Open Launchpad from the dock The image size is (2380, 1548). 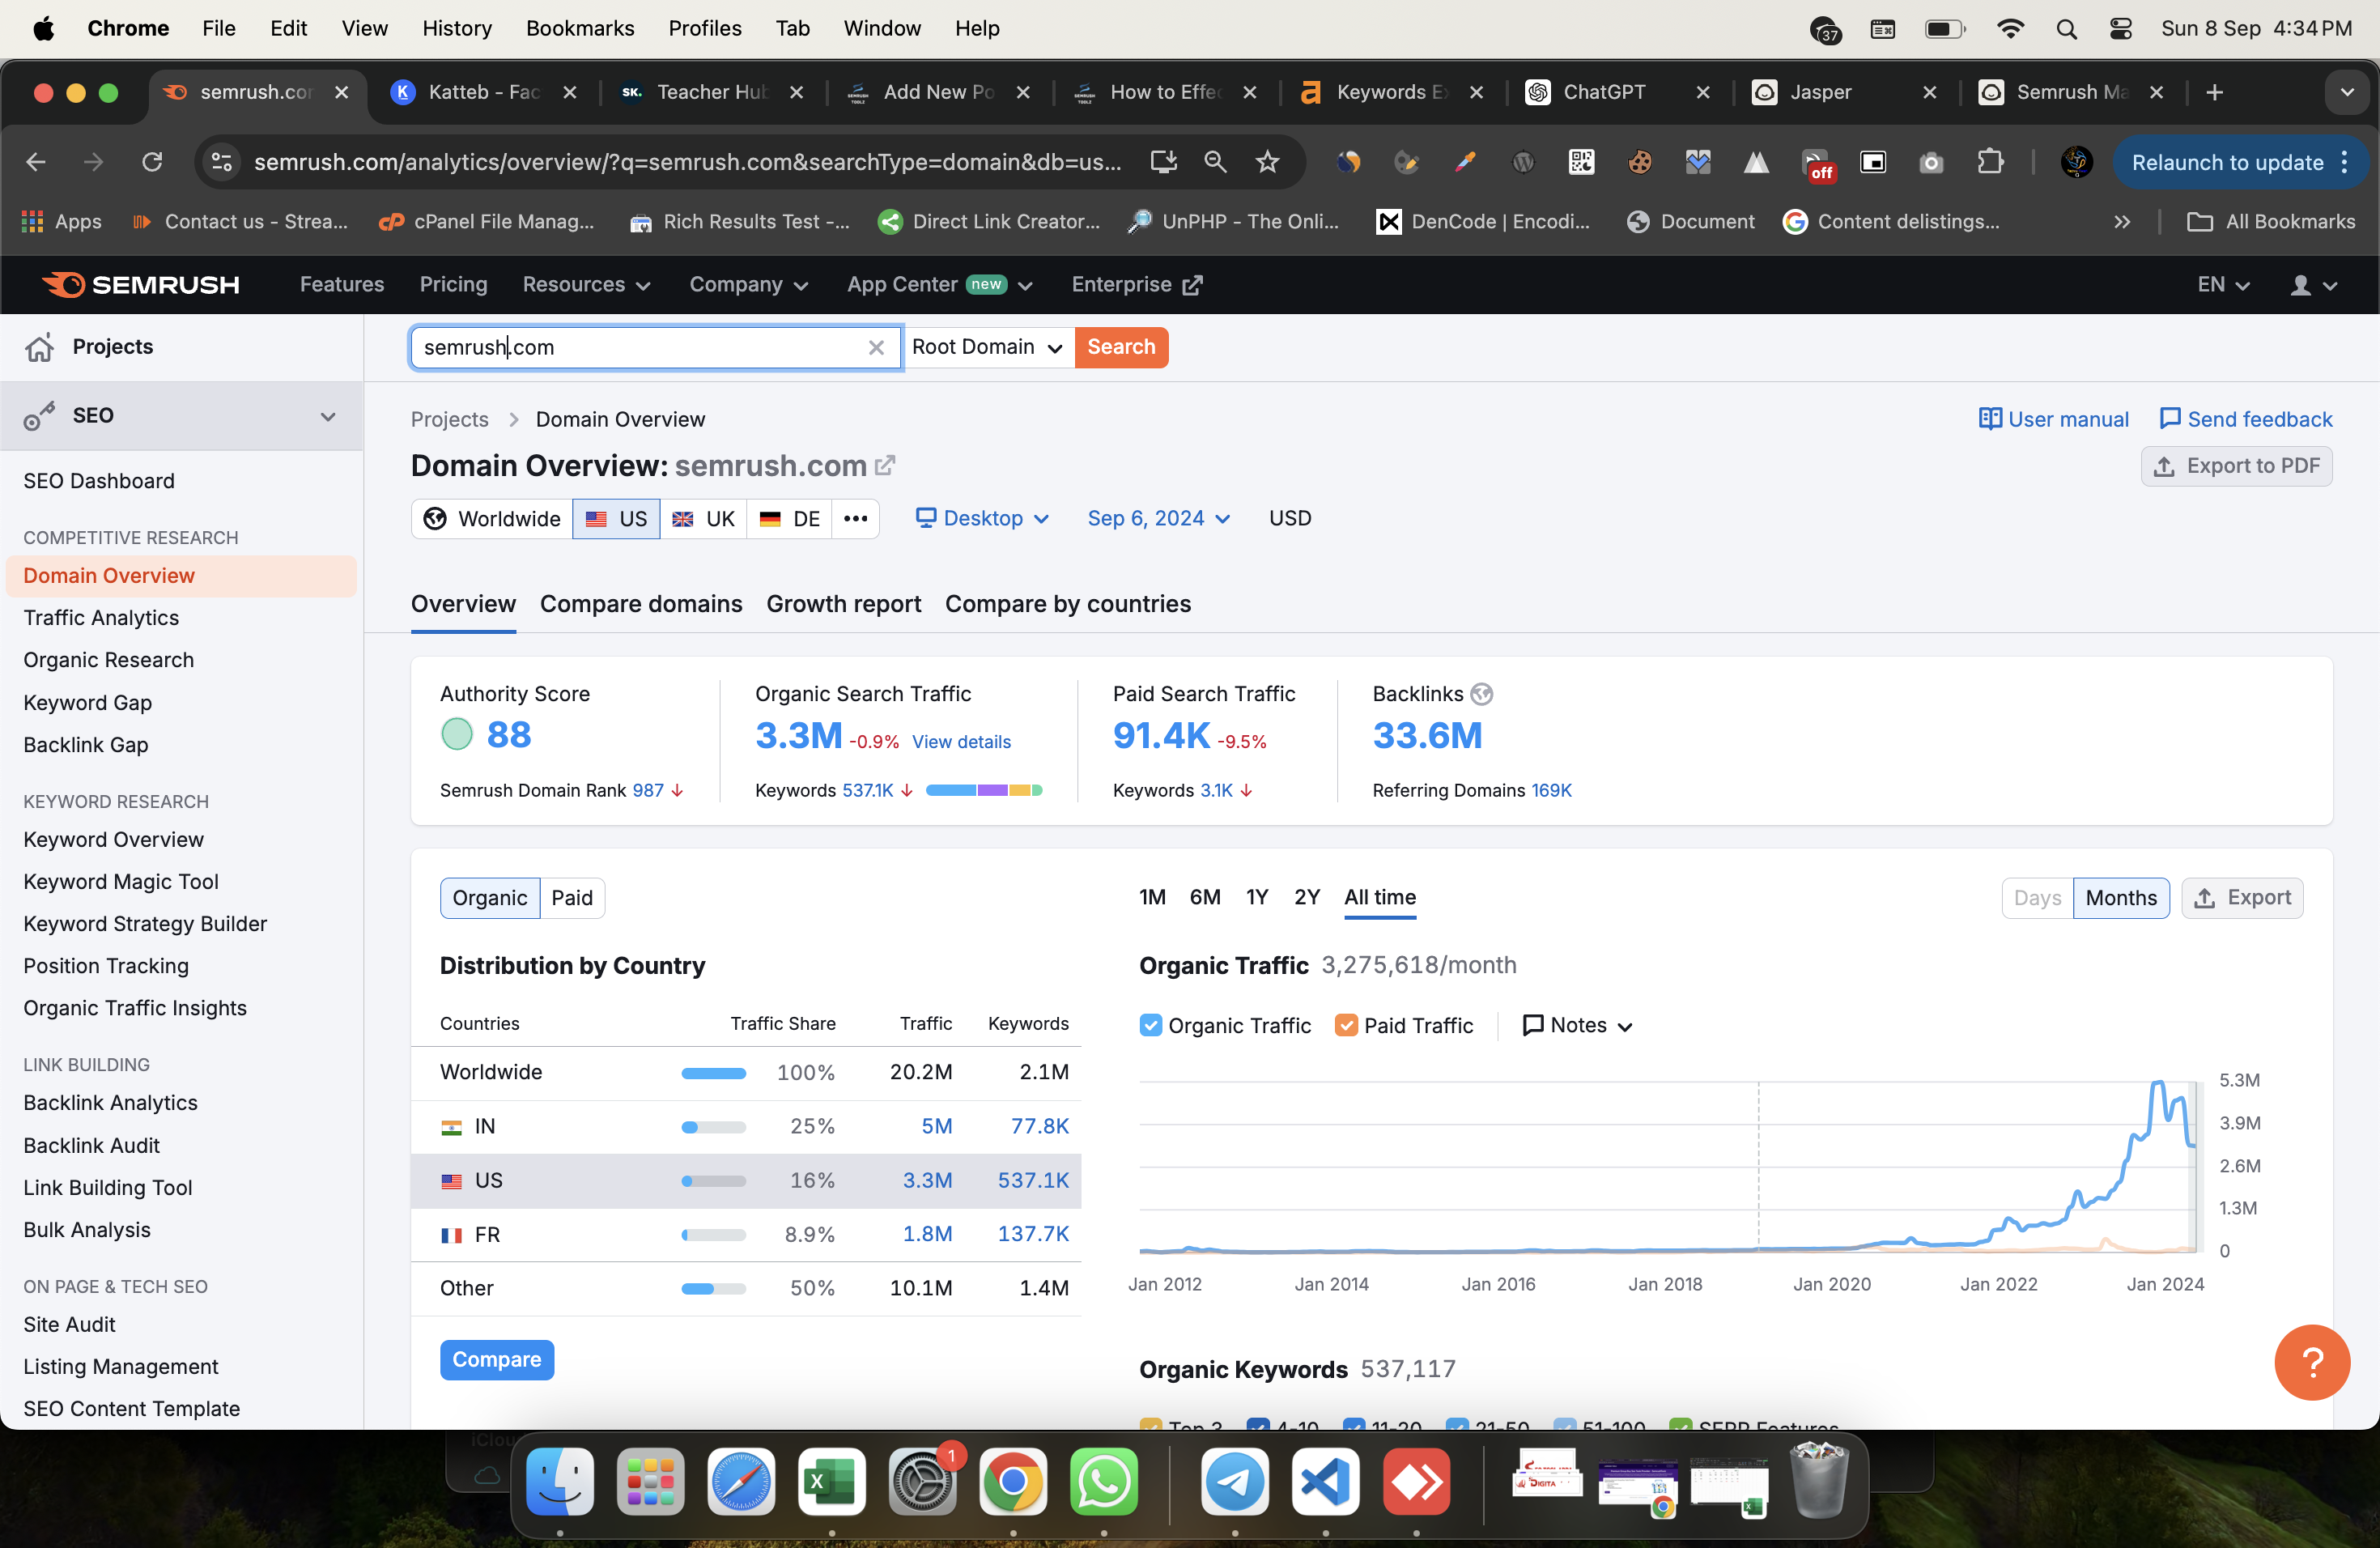click(x=650, y=1482)
